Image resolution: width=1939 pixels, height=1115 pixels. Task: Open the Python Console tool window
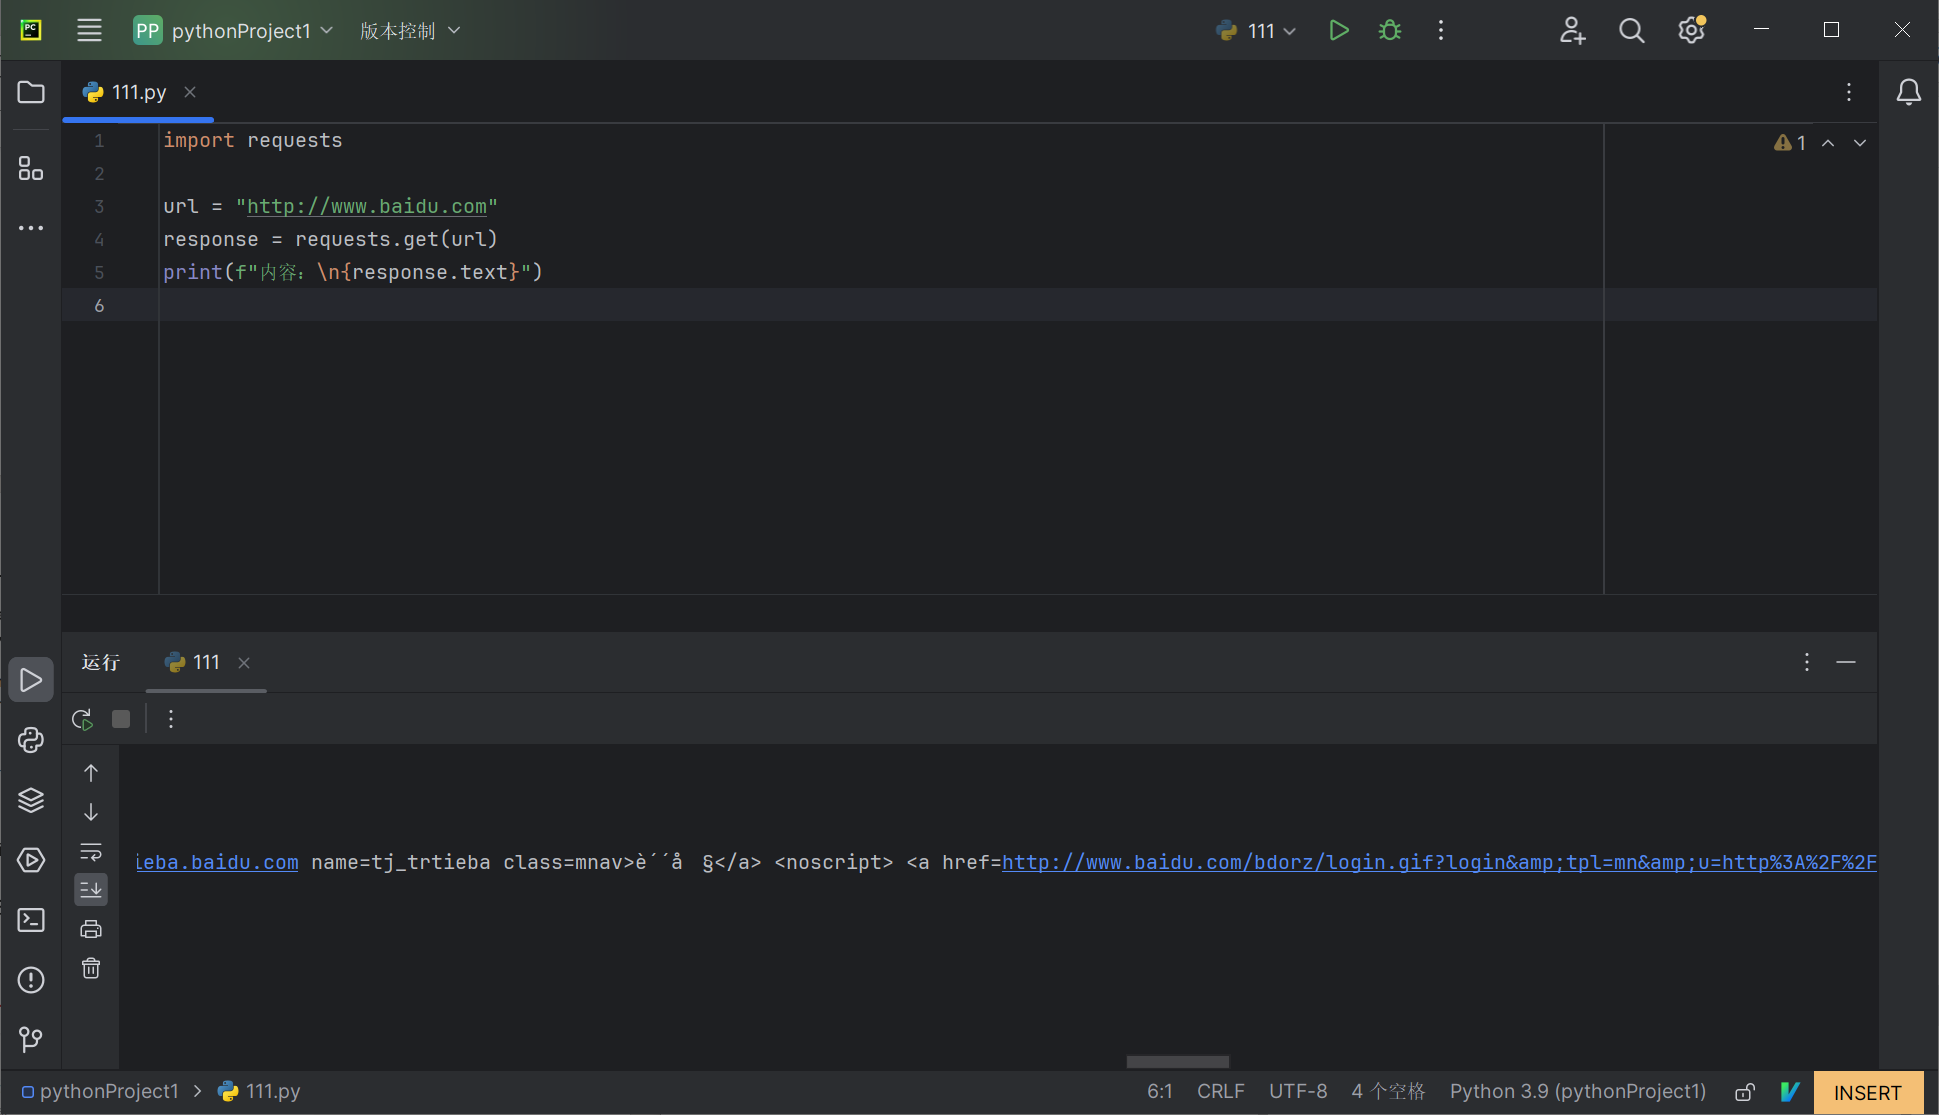point(31,740)
